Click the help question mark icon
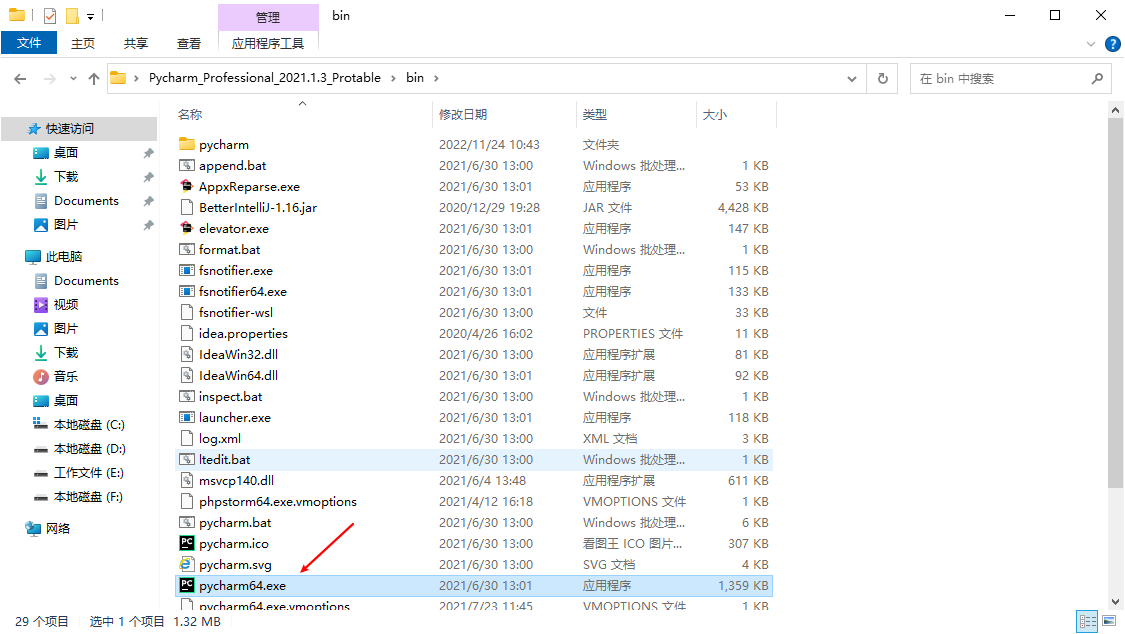This screenshot has height=634, width=1125. click(x=1112, y=44)
